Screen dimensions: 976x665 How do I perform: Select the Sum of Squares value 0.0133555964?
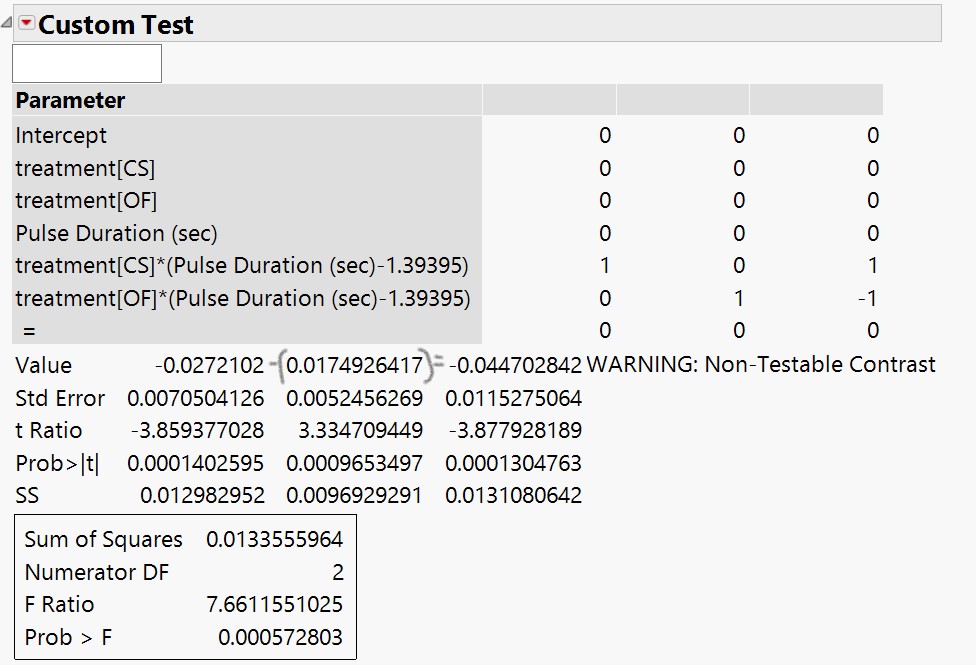coord(274,540)
